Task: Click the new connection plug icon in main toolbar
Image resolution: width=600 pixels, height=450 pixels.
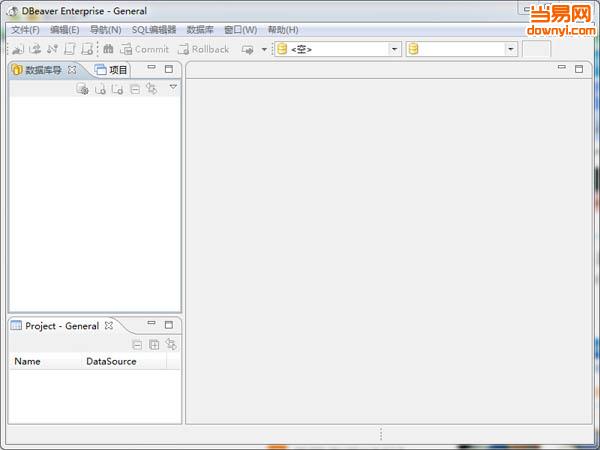Action: [18, 49]
